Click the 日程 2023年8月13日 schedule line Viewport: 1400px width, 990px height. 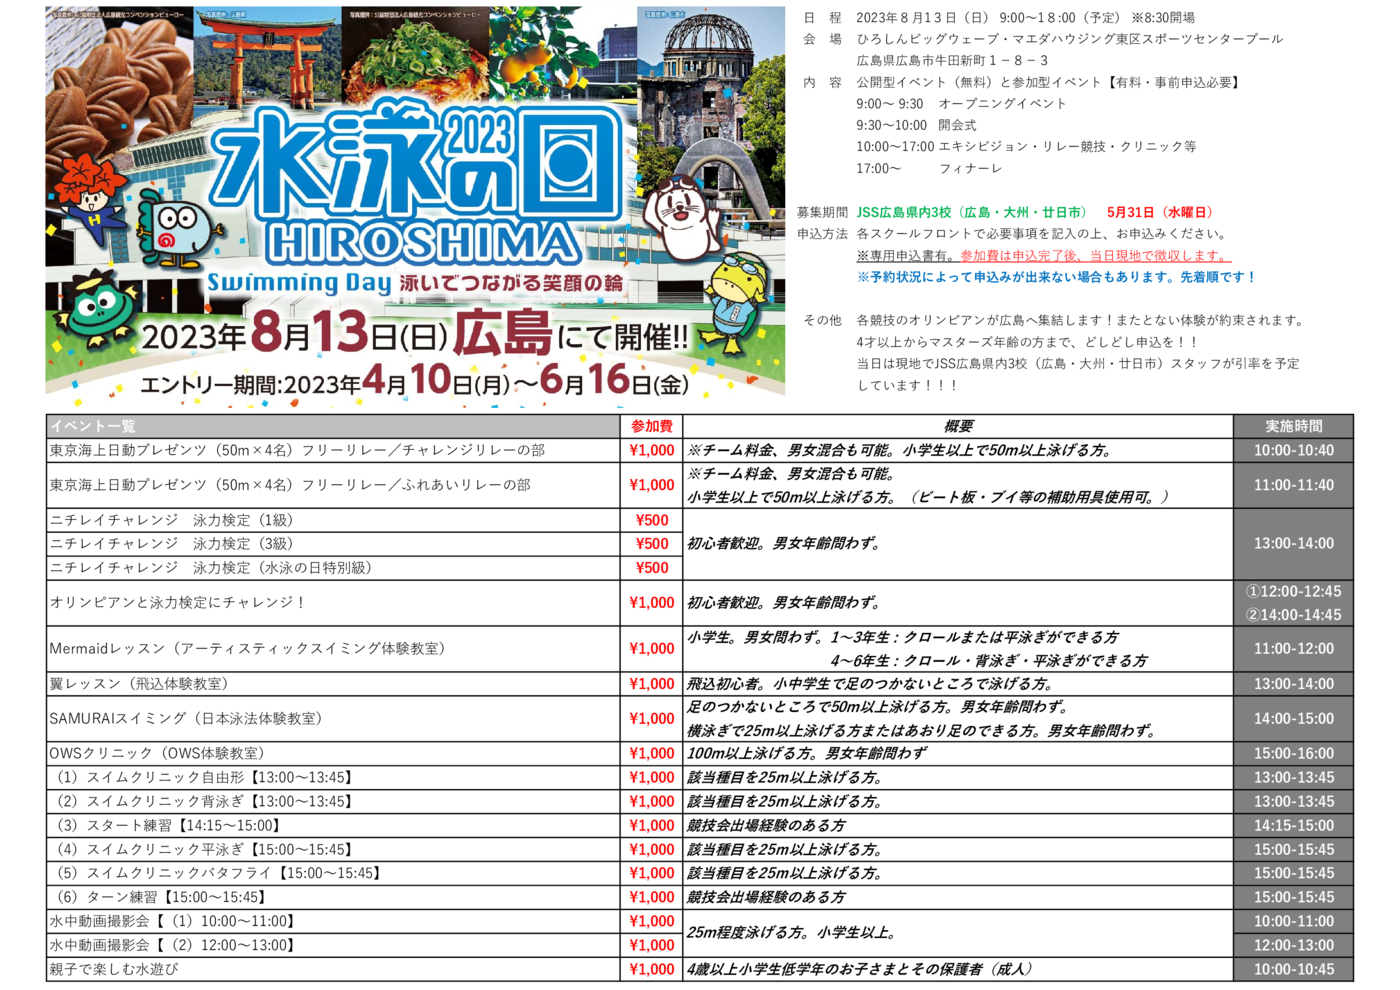(x=1000, y=17)
